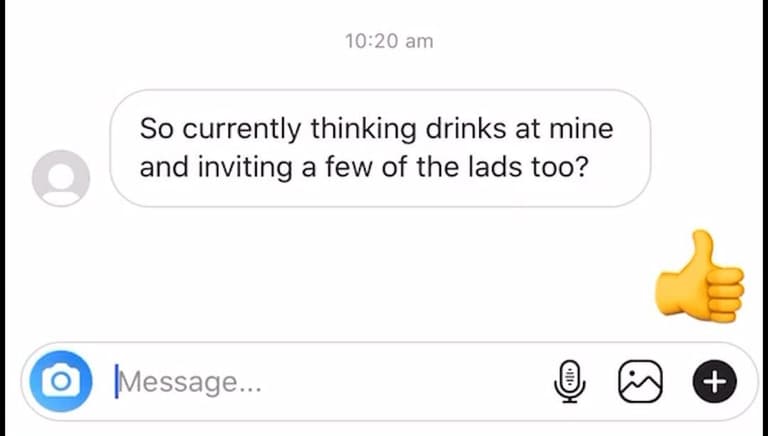
Task: Tap the line "and inviting a few of the lads too?"
Action: pyautogui.click(x=363, y=167)
